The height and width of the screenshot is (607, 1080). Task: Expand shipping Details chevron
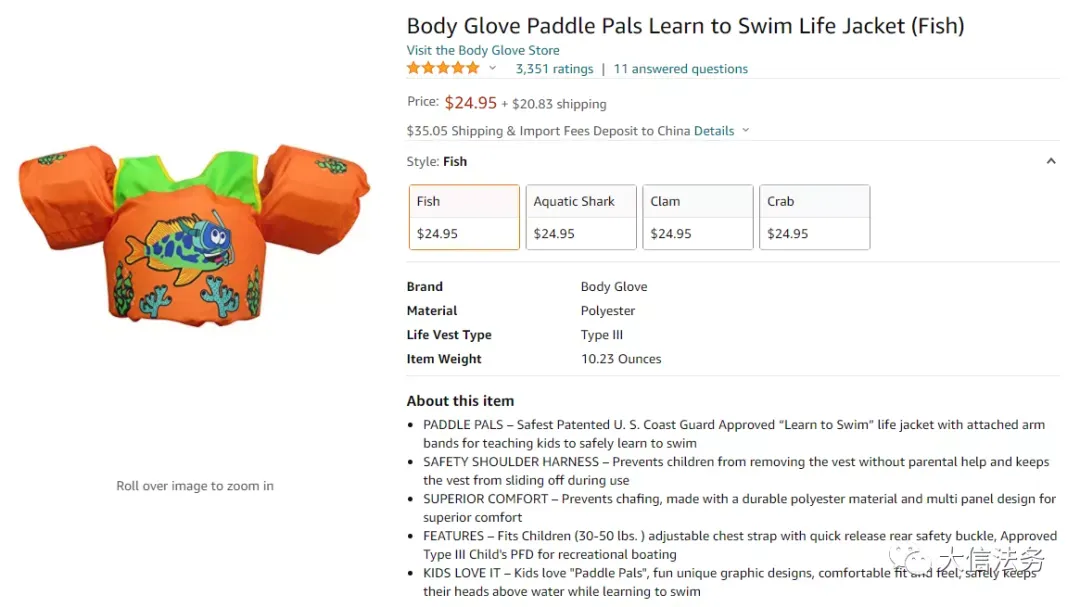(745, 130)
